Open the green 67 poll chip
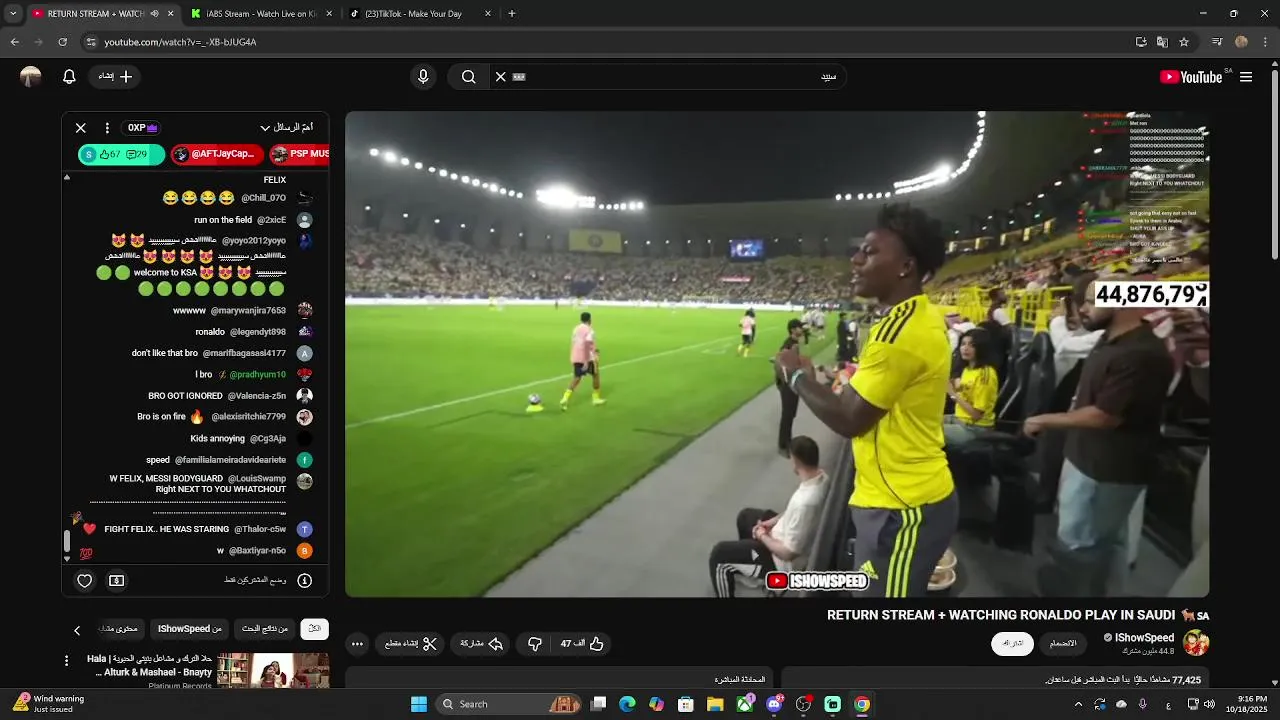 pyautogui.click(x=121, y=154)
